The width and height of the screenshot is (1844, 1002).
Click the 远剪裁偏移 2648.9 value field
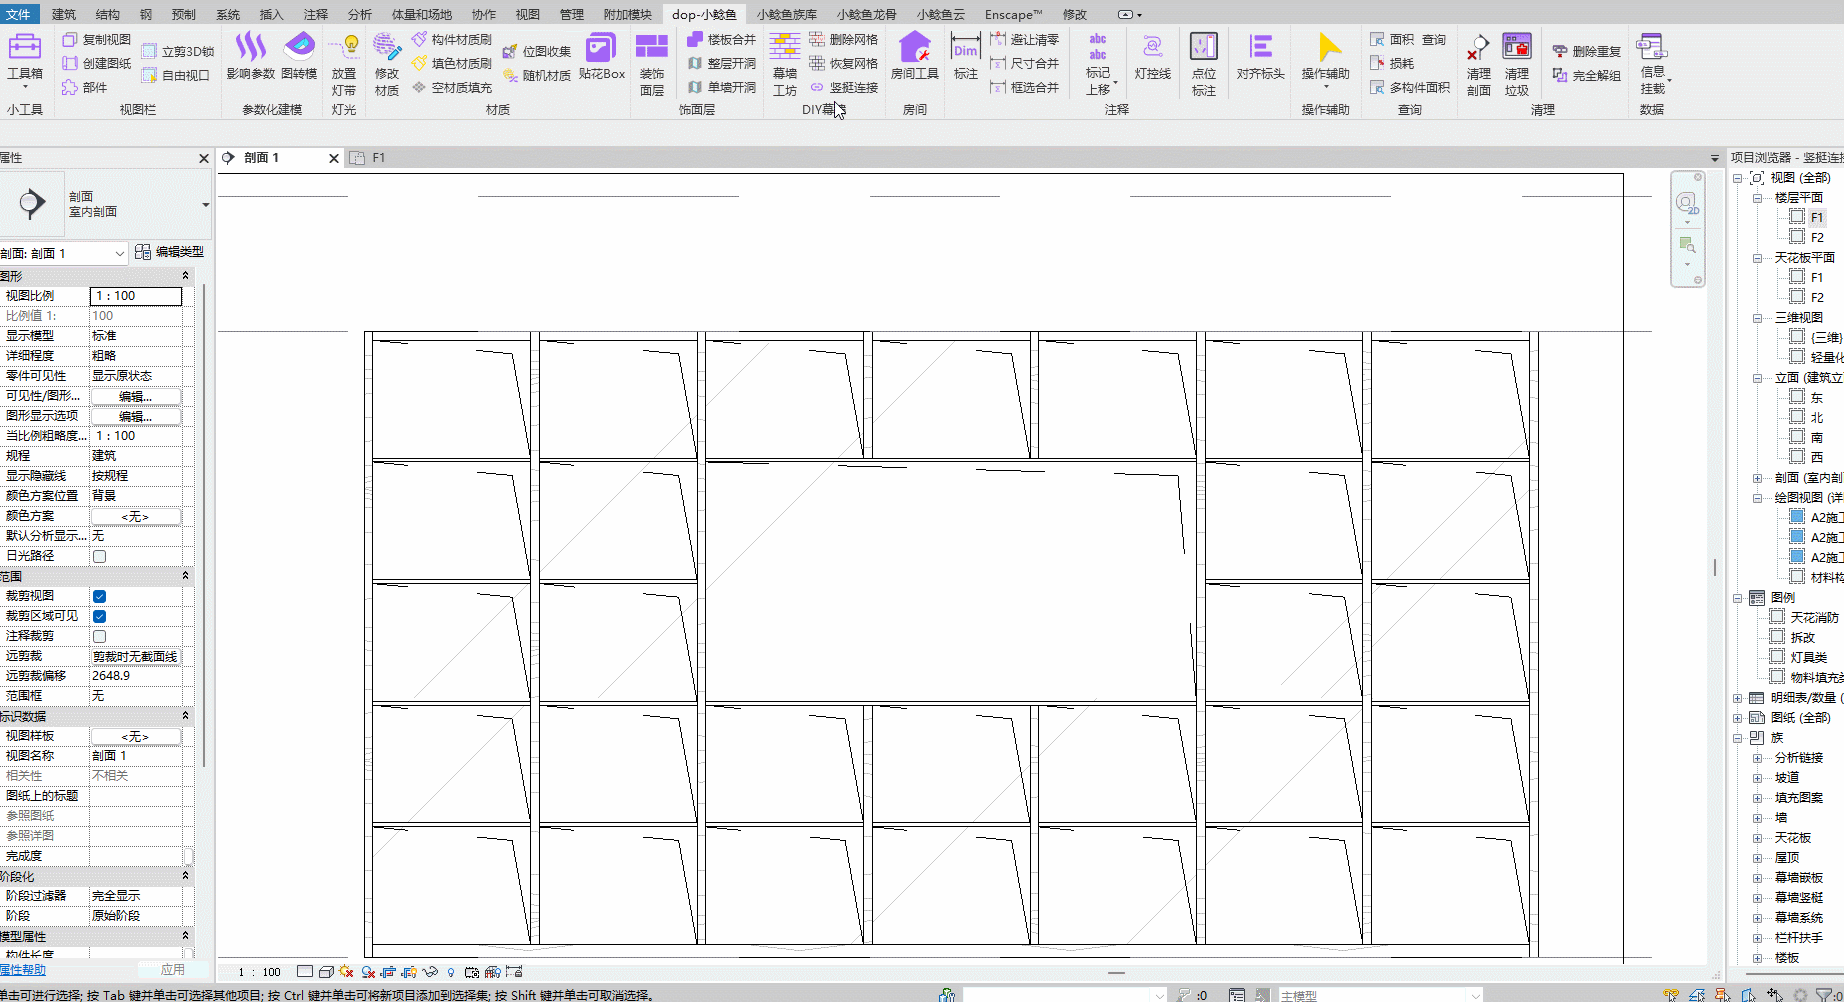tap(136, 676)
